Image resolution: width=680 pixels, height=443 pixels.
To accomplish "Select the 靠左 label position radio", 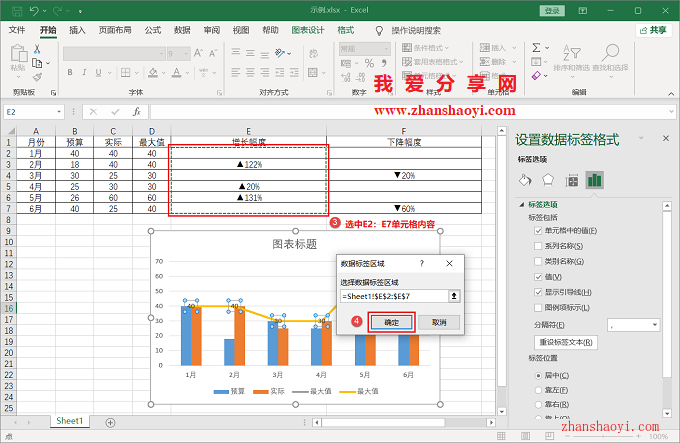I will [538, 390].
